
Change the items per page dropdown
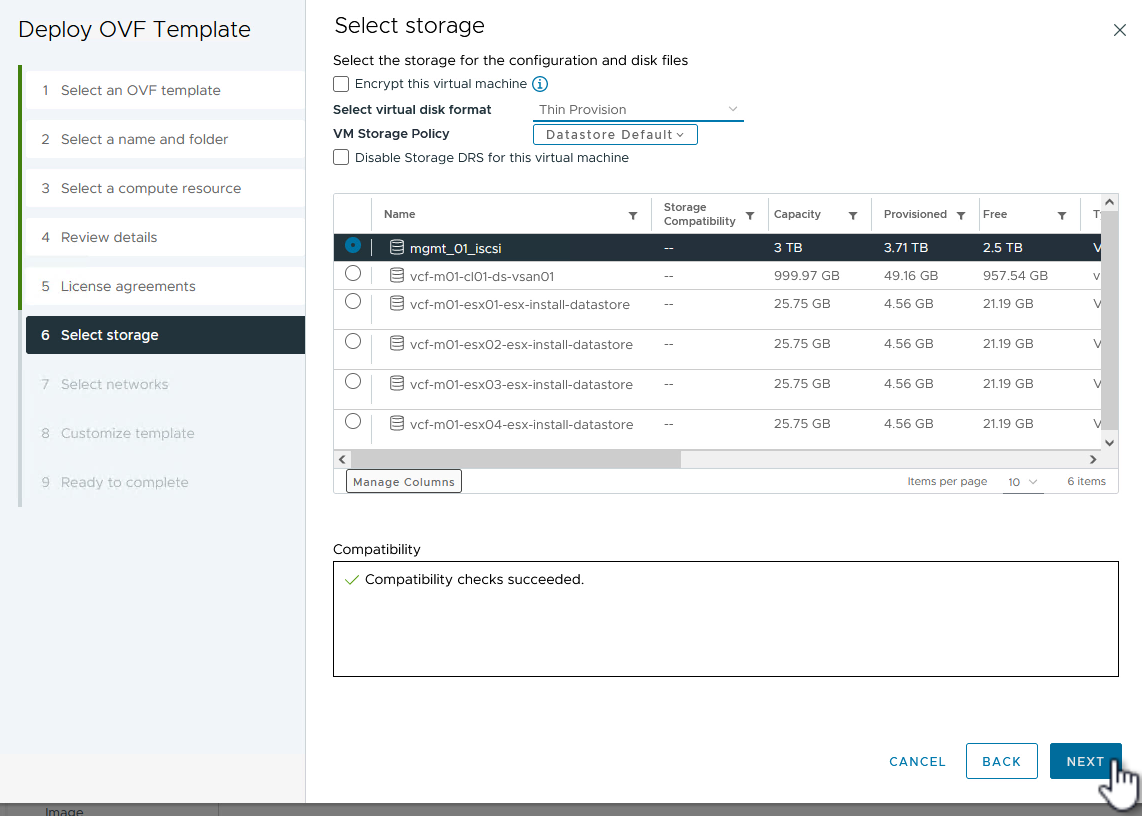click(1022, 482)
